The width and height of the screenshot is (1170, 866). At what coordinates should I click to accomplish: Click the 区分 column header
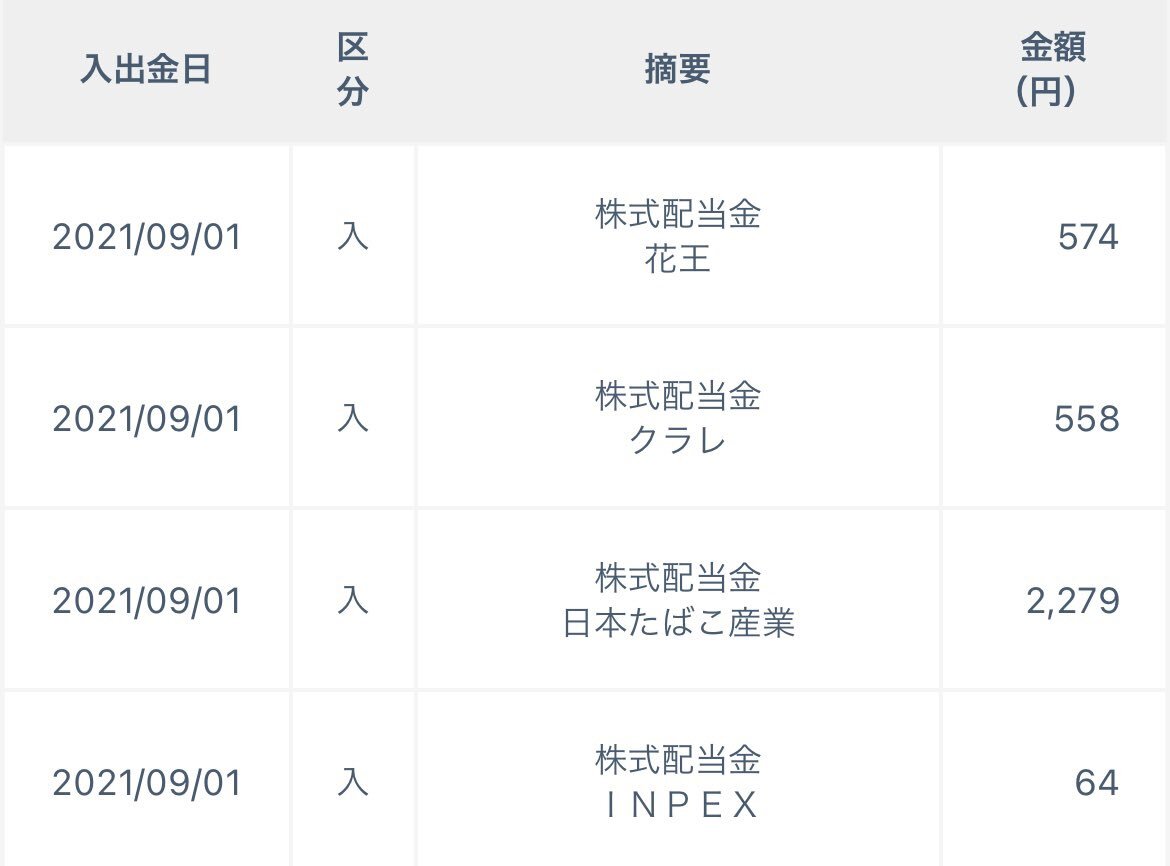tap(352, 69)
